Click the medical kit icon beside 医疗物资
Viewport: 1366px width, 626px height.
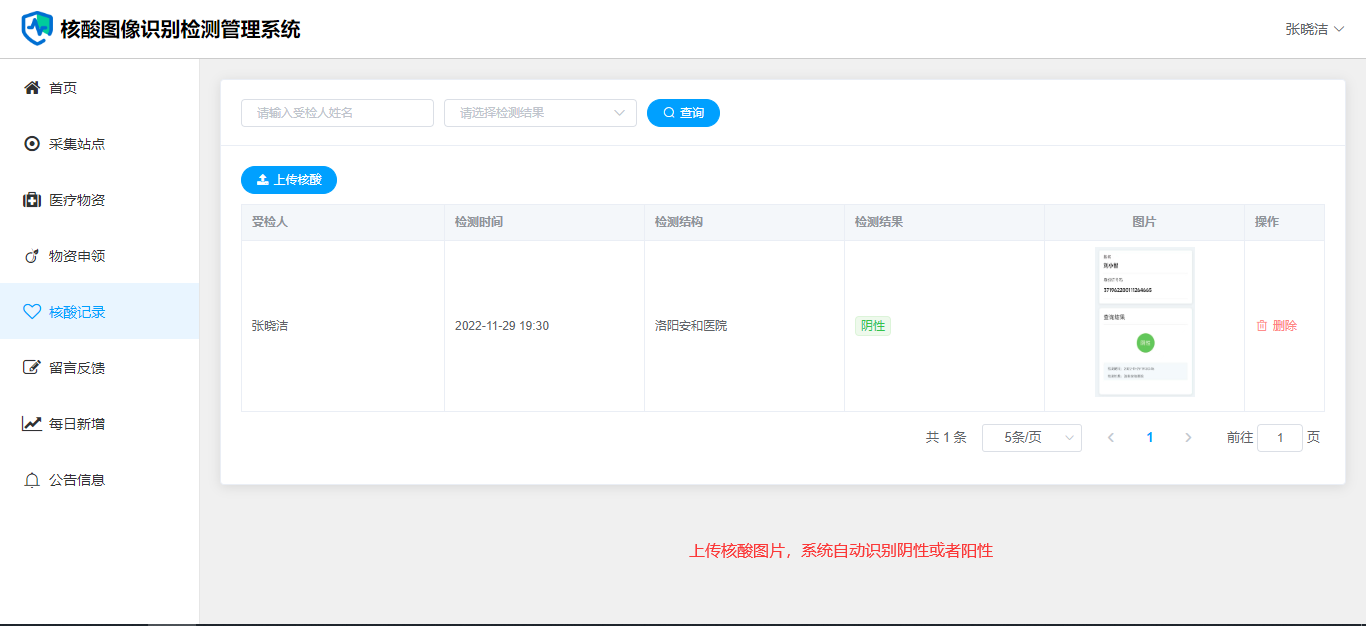point(32,200)
